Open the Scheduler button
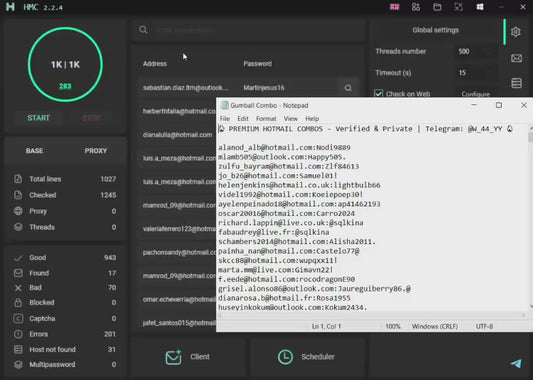 pos(307,357)
